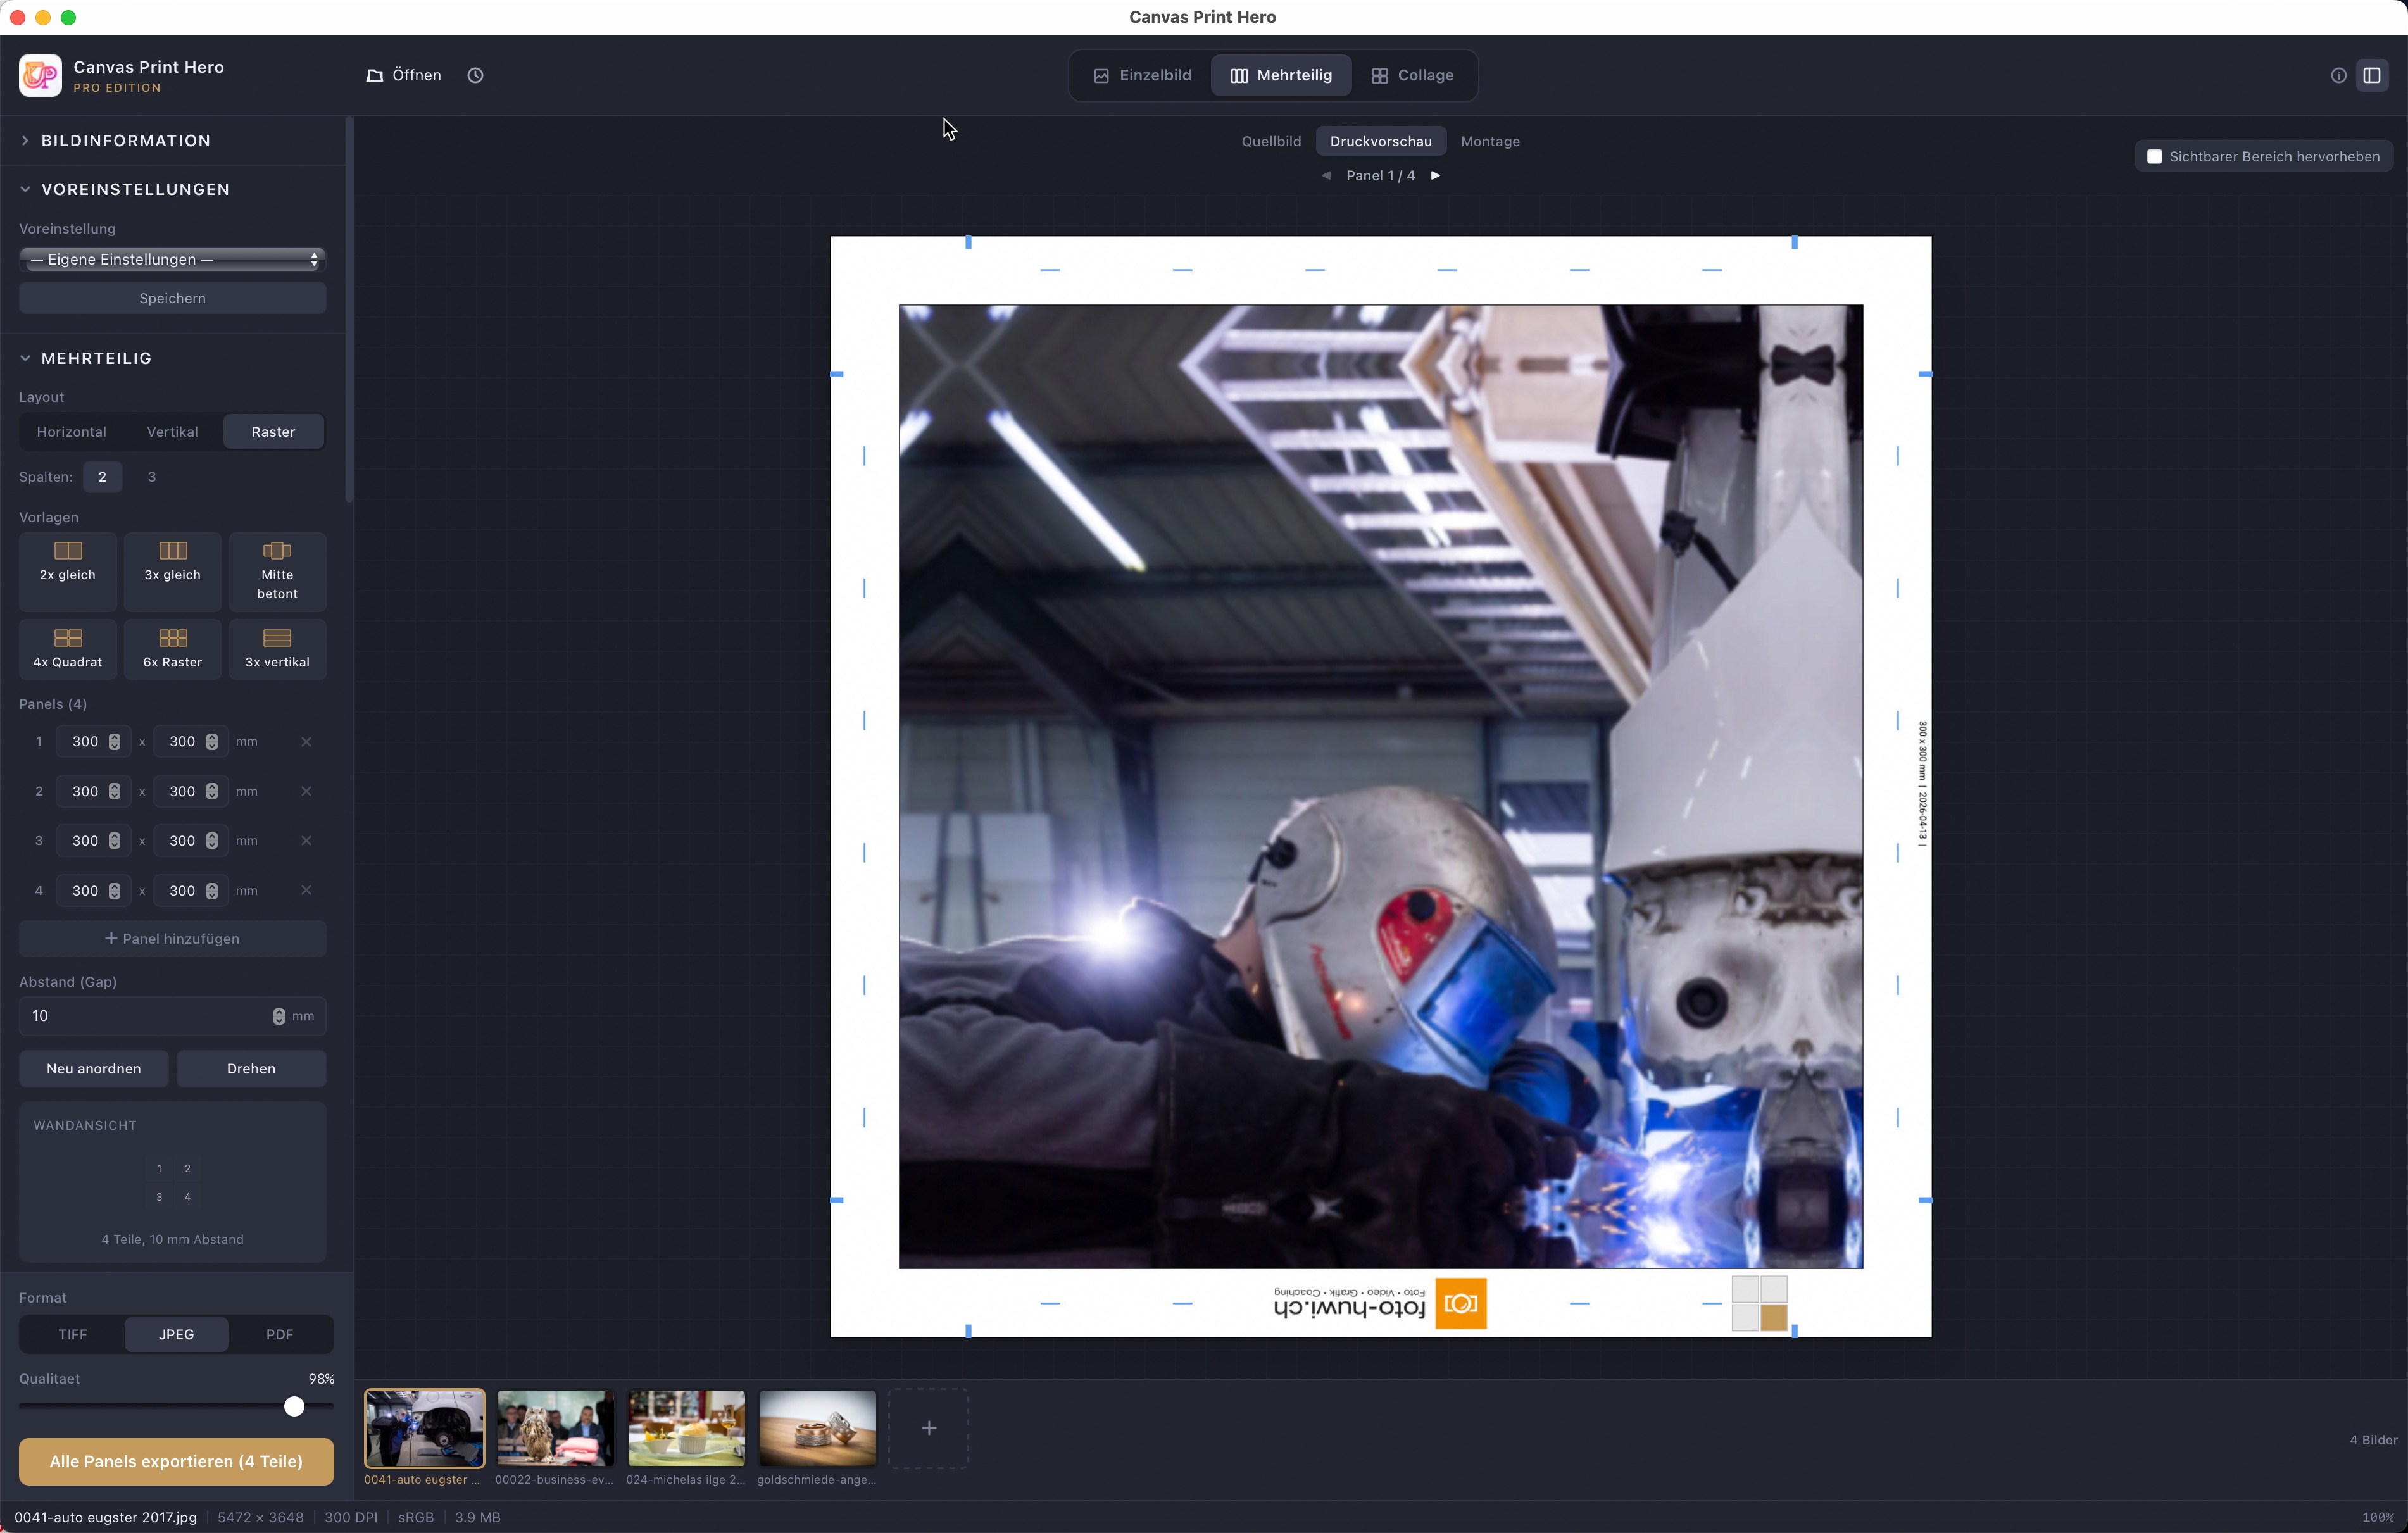
Task: Select the 6x Raster template
Action: (x=172, y=648)
